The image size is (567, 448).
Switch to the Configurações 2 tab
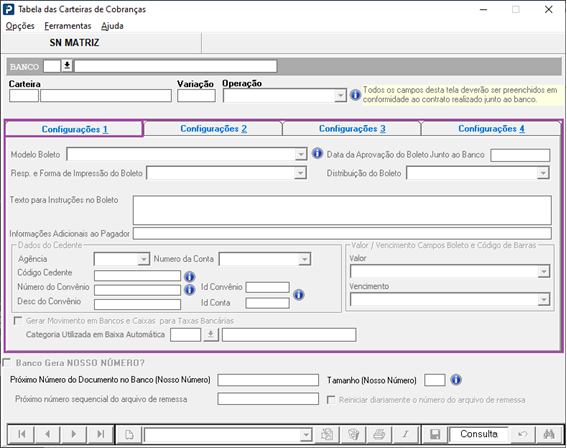tap(213, 129)
